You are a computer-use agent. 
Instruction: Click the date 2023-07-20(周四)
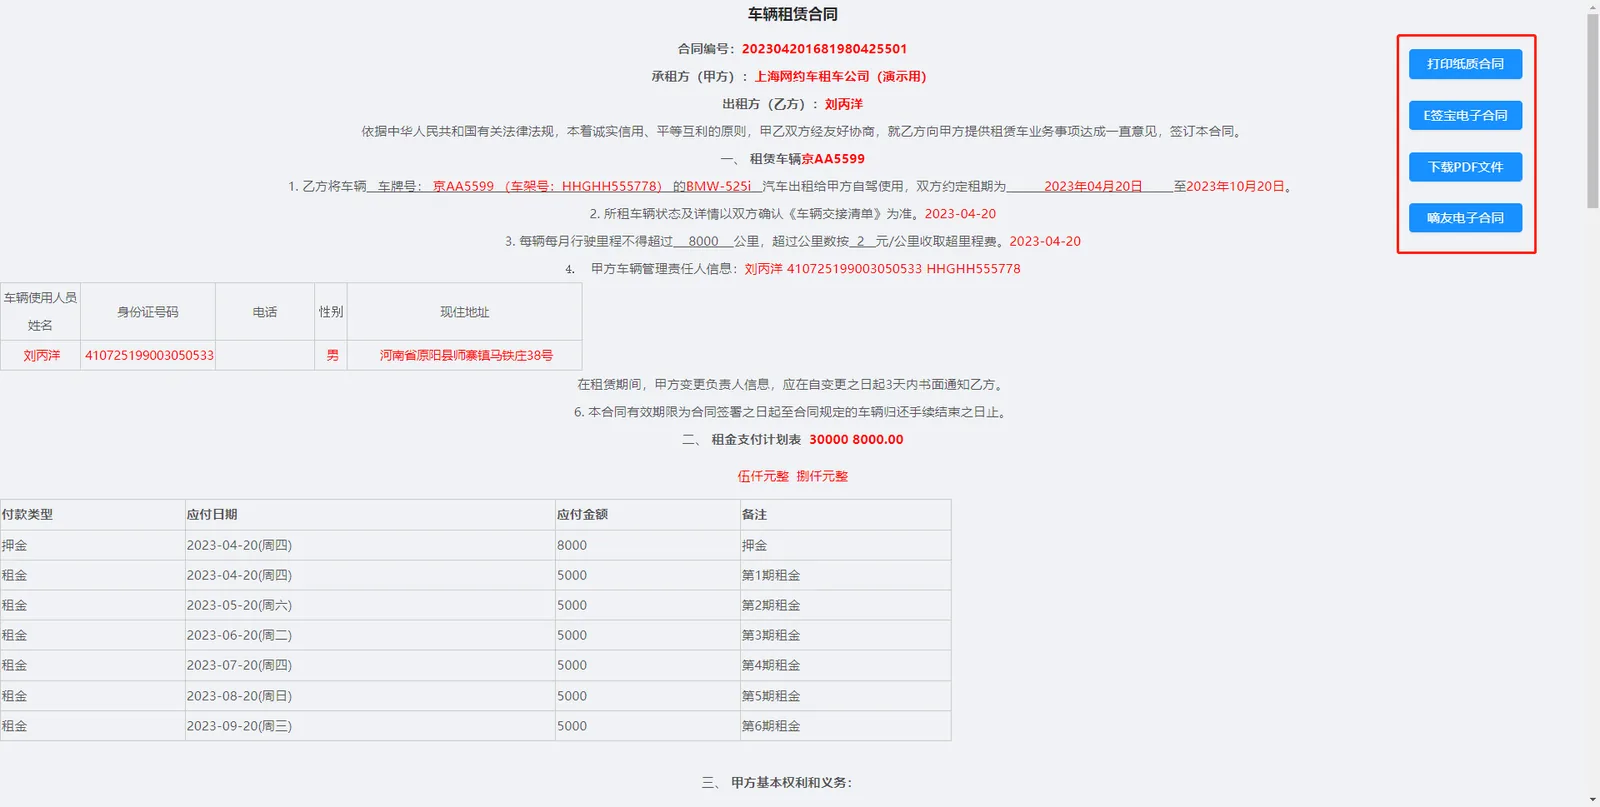239,666
